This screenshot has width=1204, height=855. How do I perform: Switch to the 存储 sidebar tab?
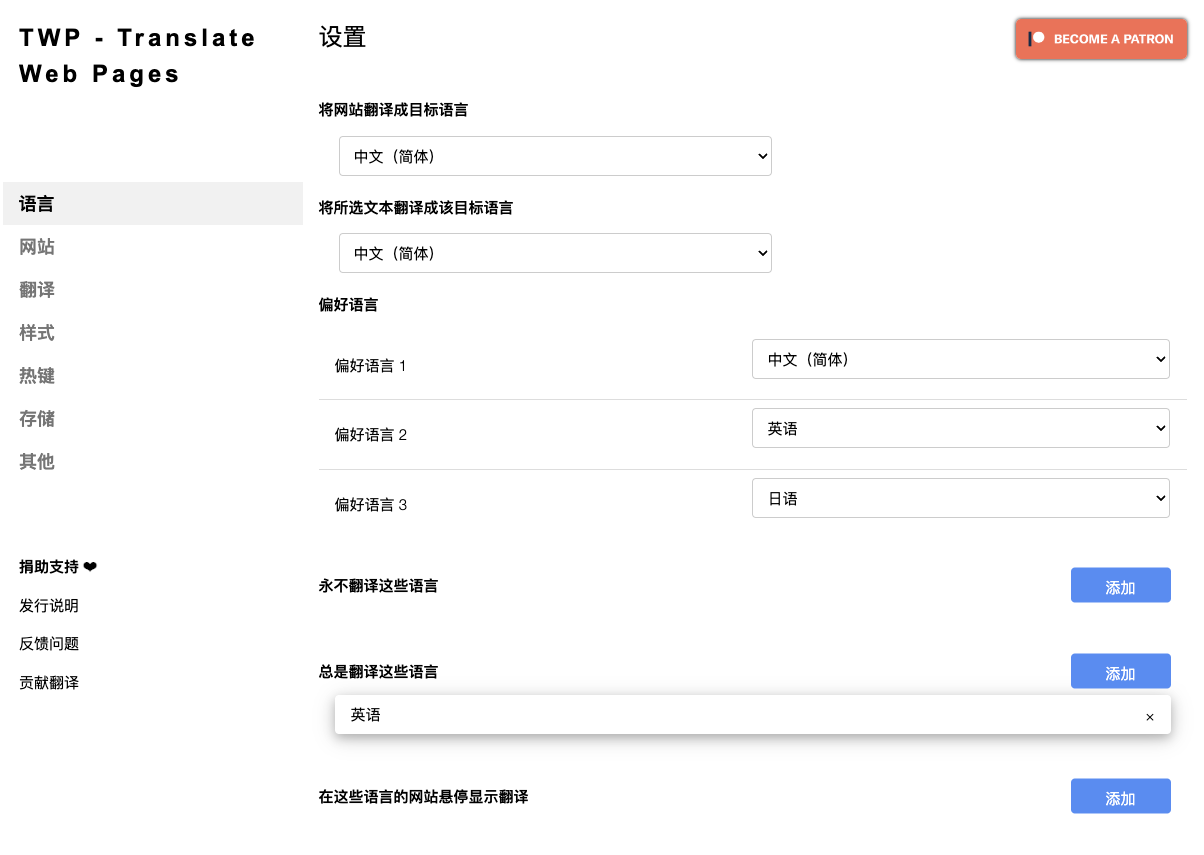[153, 419]
